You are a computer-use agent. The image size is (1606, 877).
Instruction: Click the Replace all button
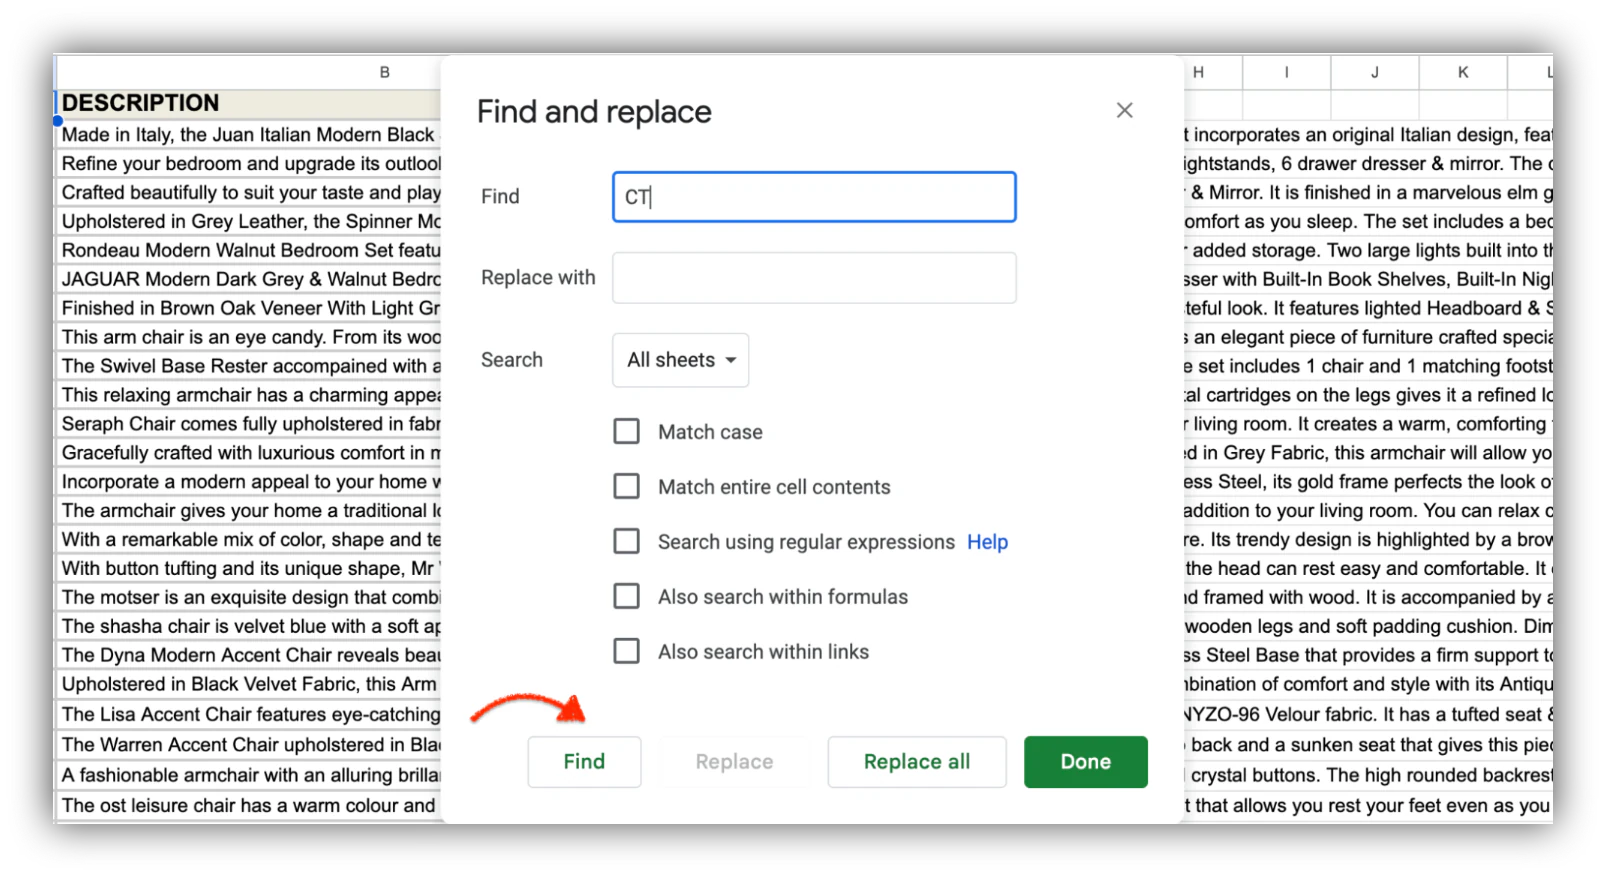917,762
